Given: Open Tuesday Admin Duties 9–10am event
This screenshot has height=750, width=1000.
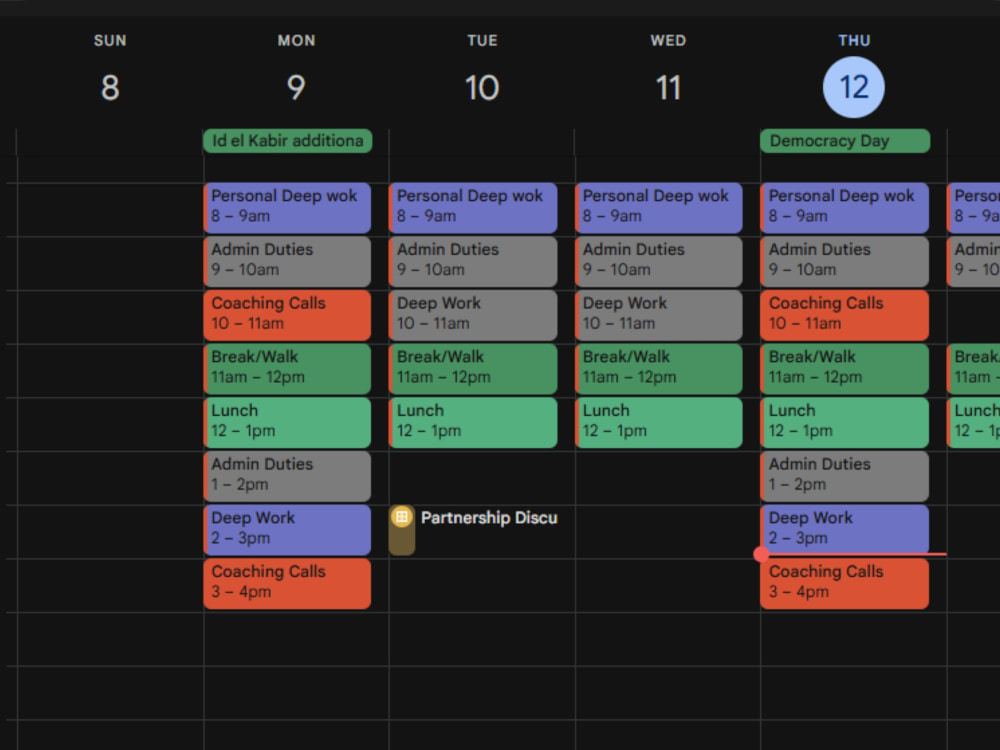Looking at the screenshot, I should (473, 261).
